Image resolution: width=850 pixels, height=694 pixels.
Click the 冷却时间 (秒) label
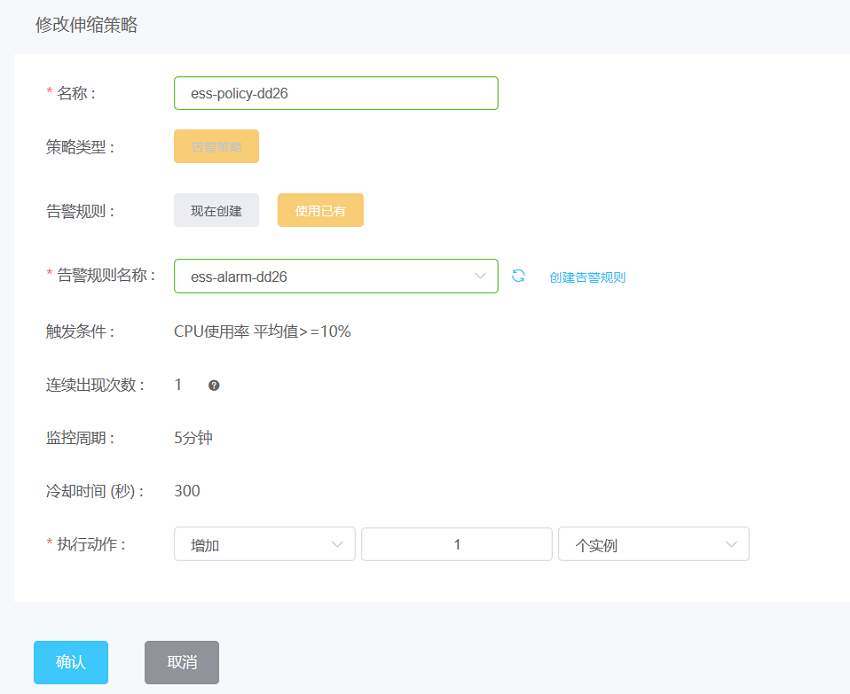point(95,491)
